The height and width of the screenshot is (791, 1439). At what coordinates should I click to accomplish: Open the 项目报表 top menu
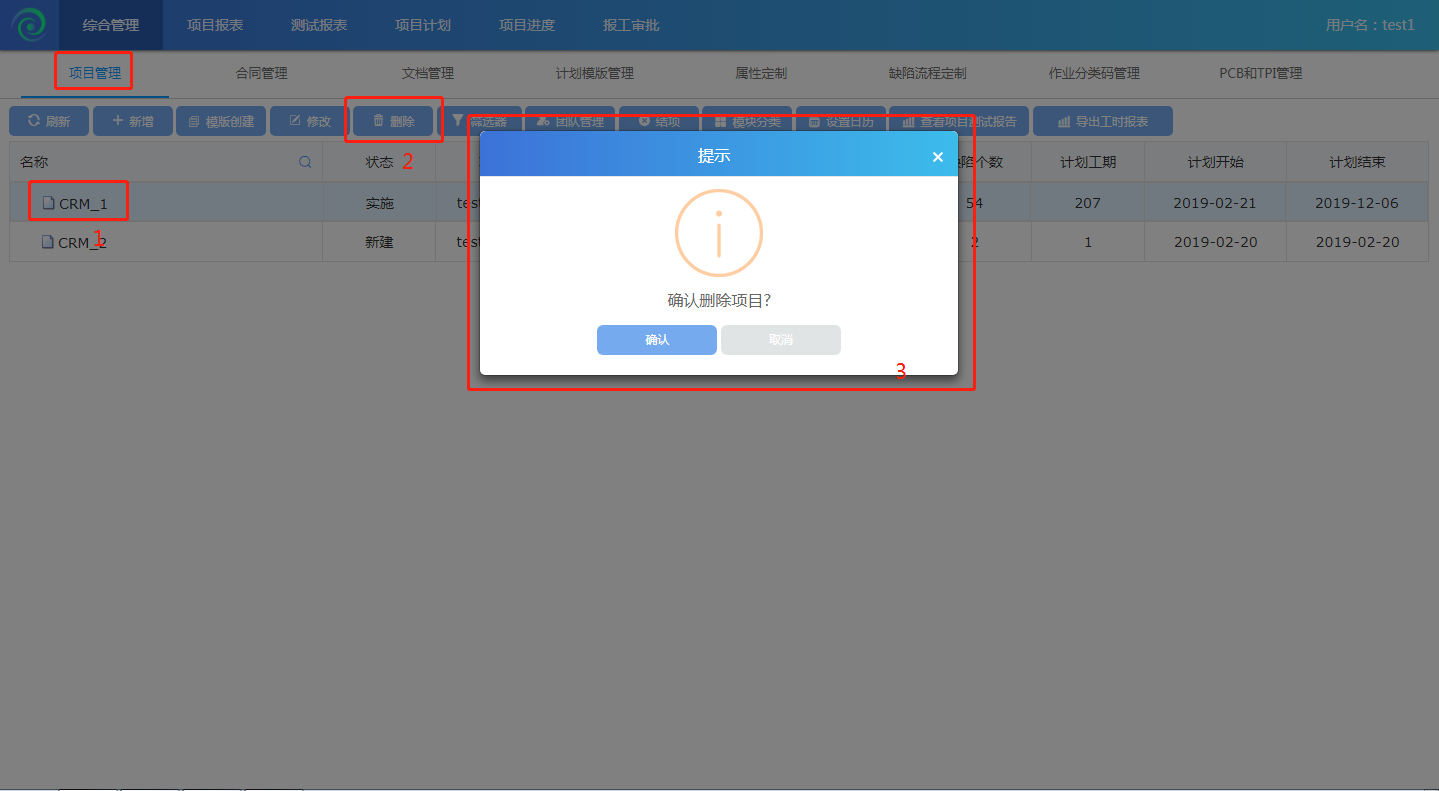tap(215, 25)
